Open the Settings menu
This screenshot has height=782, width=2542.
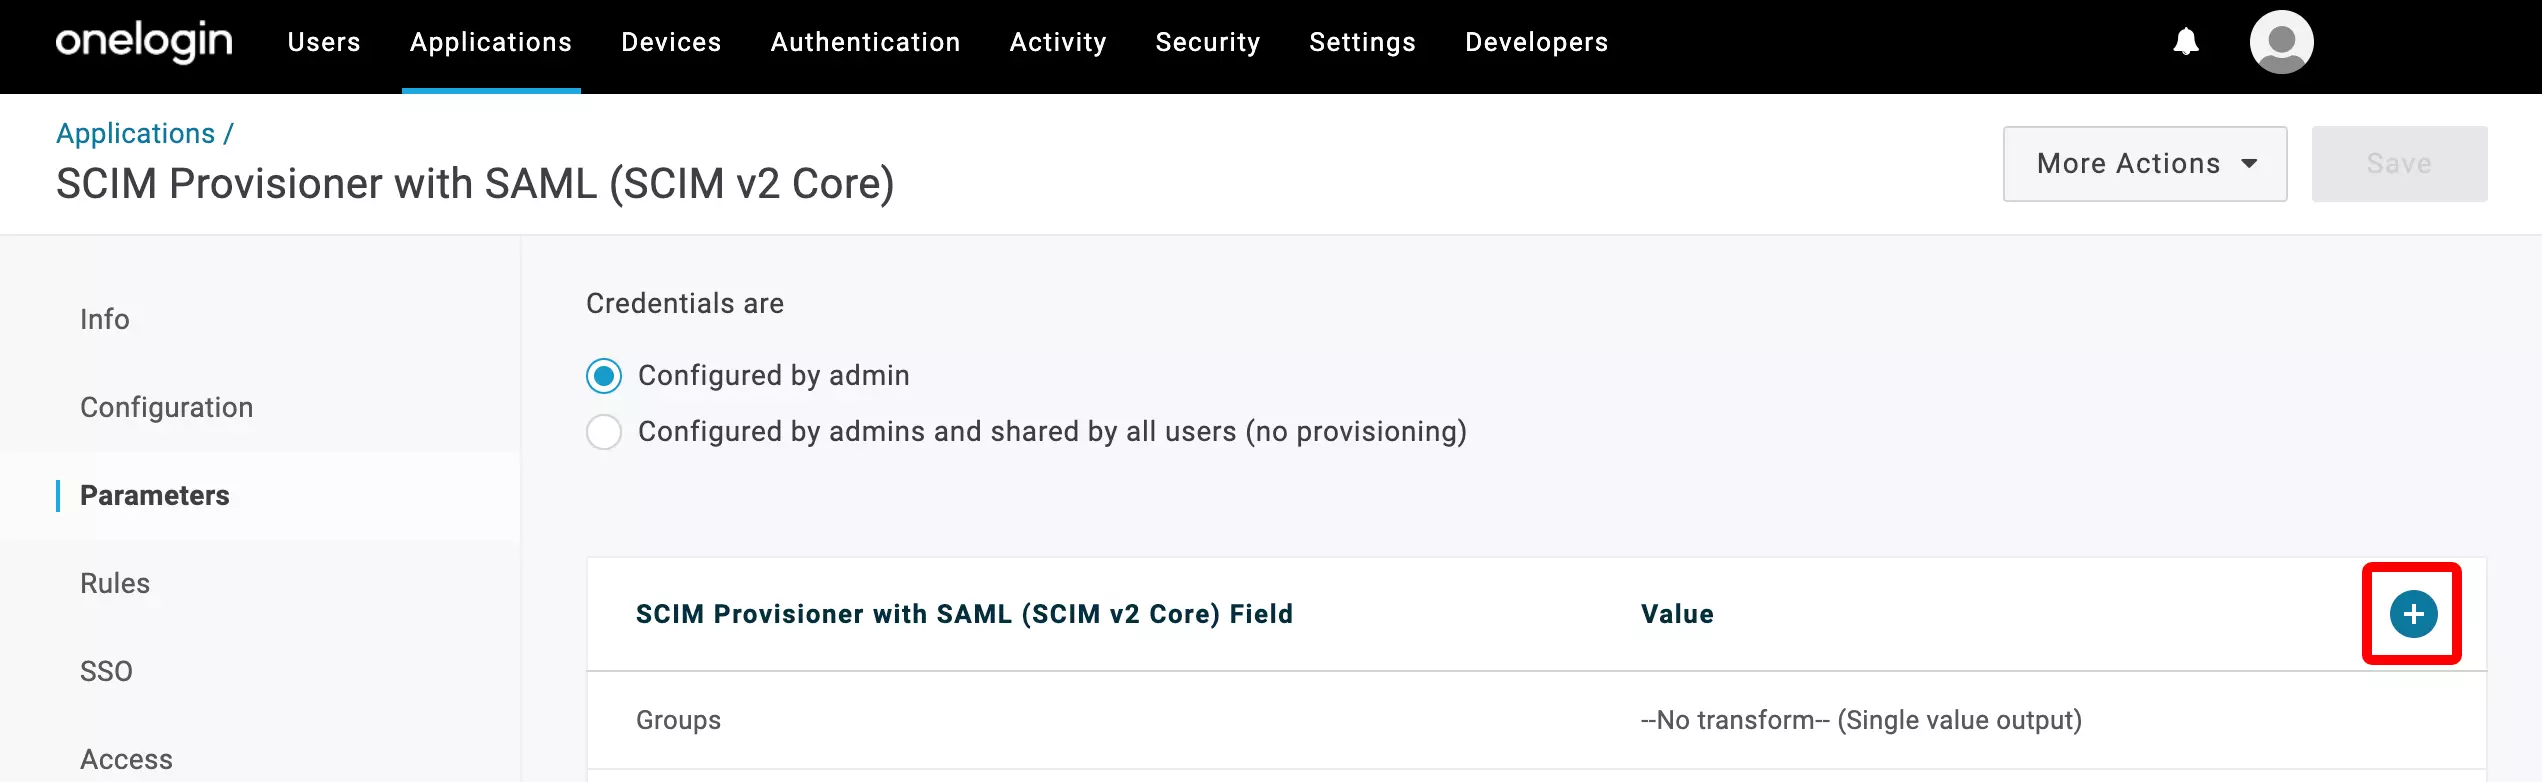[x=1362, y=42]
